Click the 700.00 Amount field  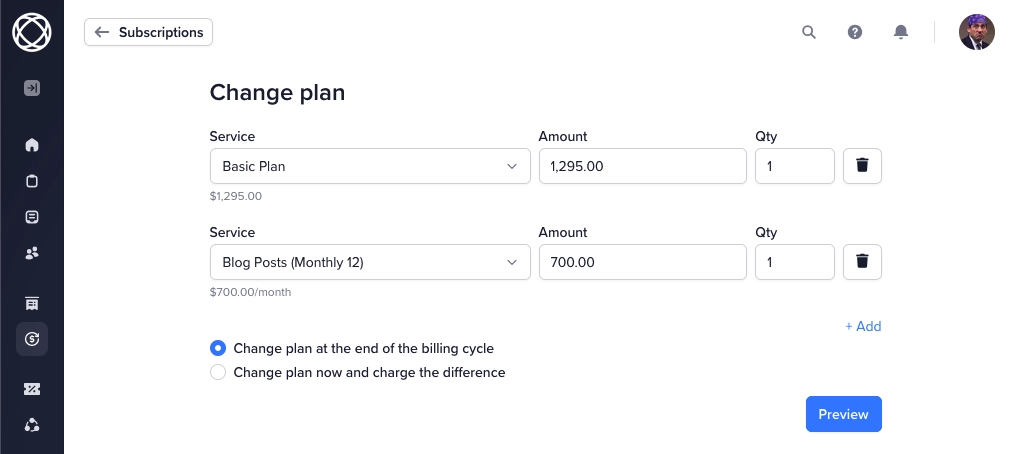643,262
